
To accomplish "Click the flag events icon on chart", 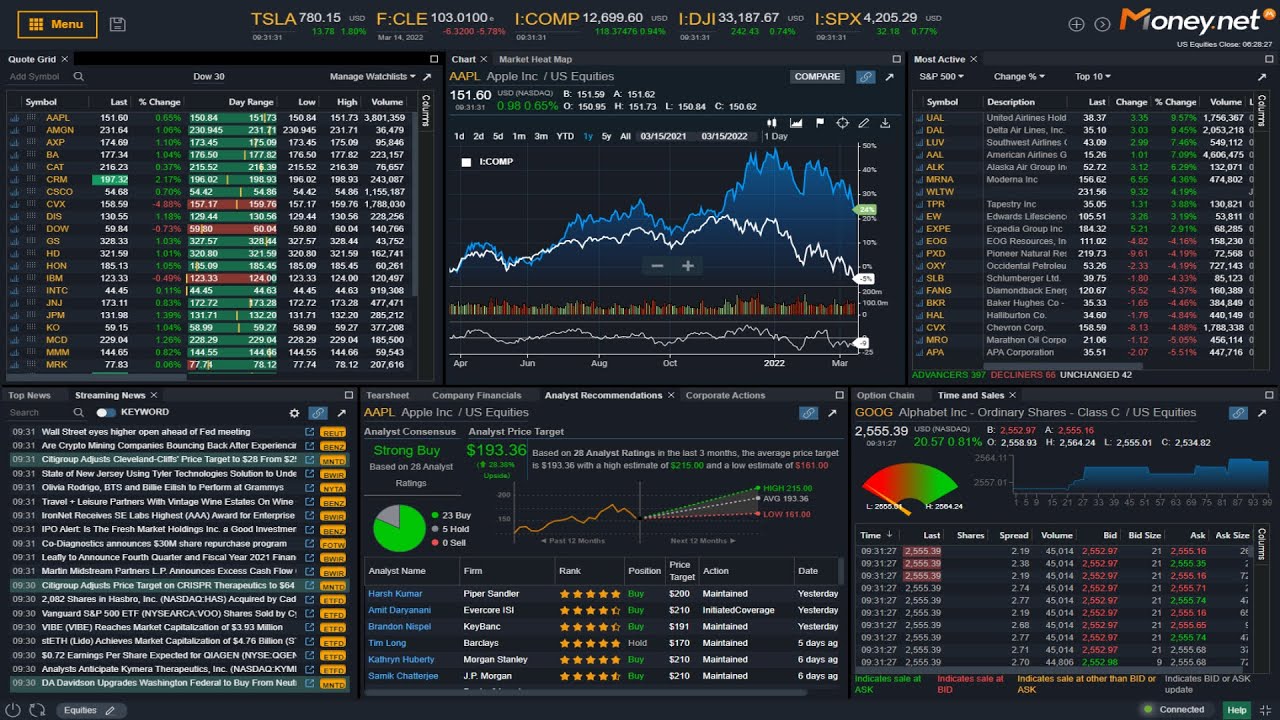I will coord(819,123).
